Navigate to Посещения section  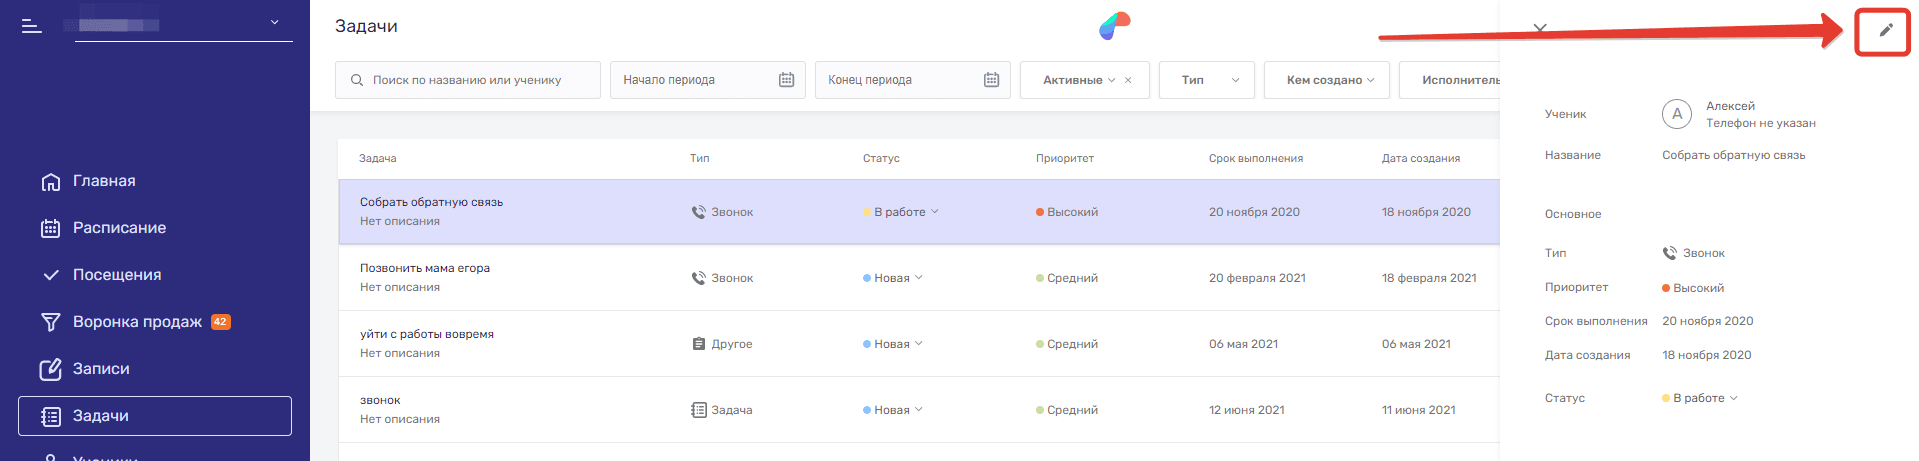(x=116, y=275)
